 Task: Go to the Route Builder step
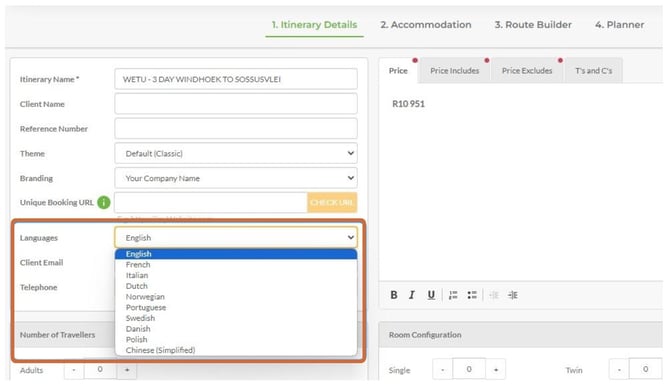pyautogui.click(x=533, y=25)
